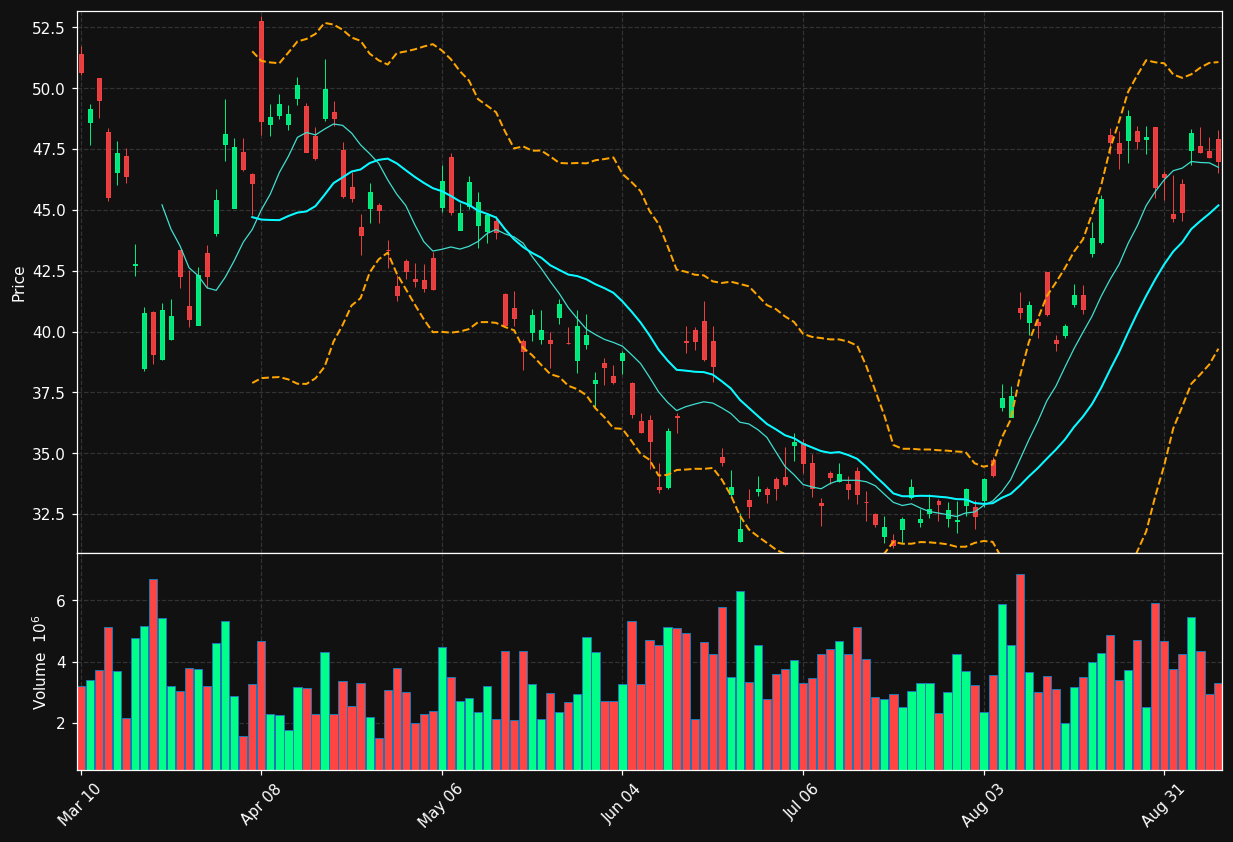This screenshot has height=842, width=1233.
Task: Click the "Mar 10" date label
Action: pos(79,804)
